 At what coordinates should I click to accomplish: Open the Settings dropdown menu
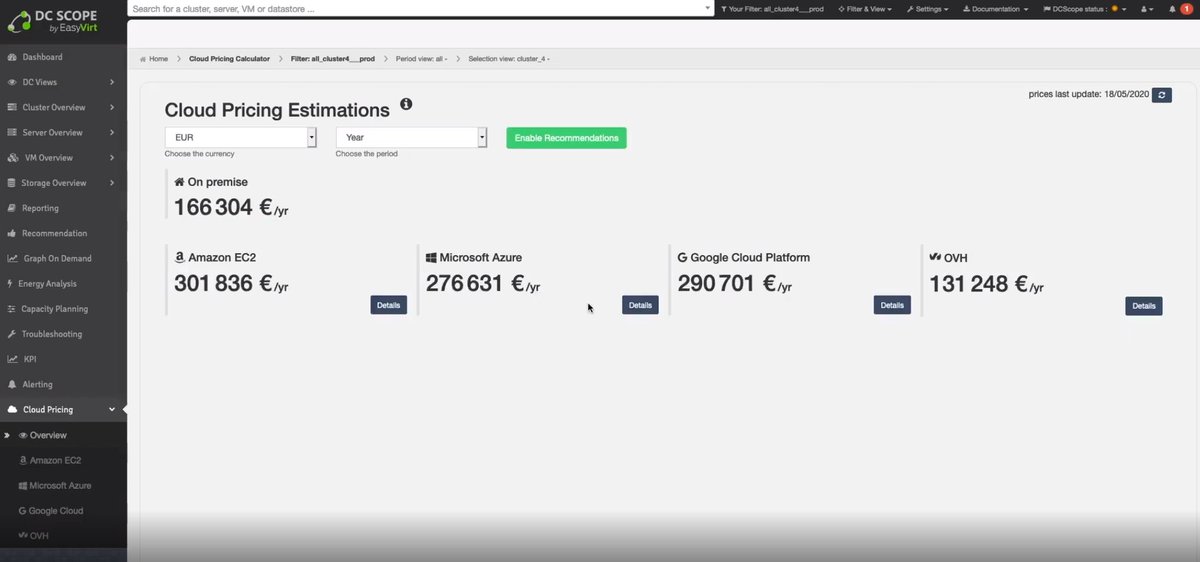point(927,9)
